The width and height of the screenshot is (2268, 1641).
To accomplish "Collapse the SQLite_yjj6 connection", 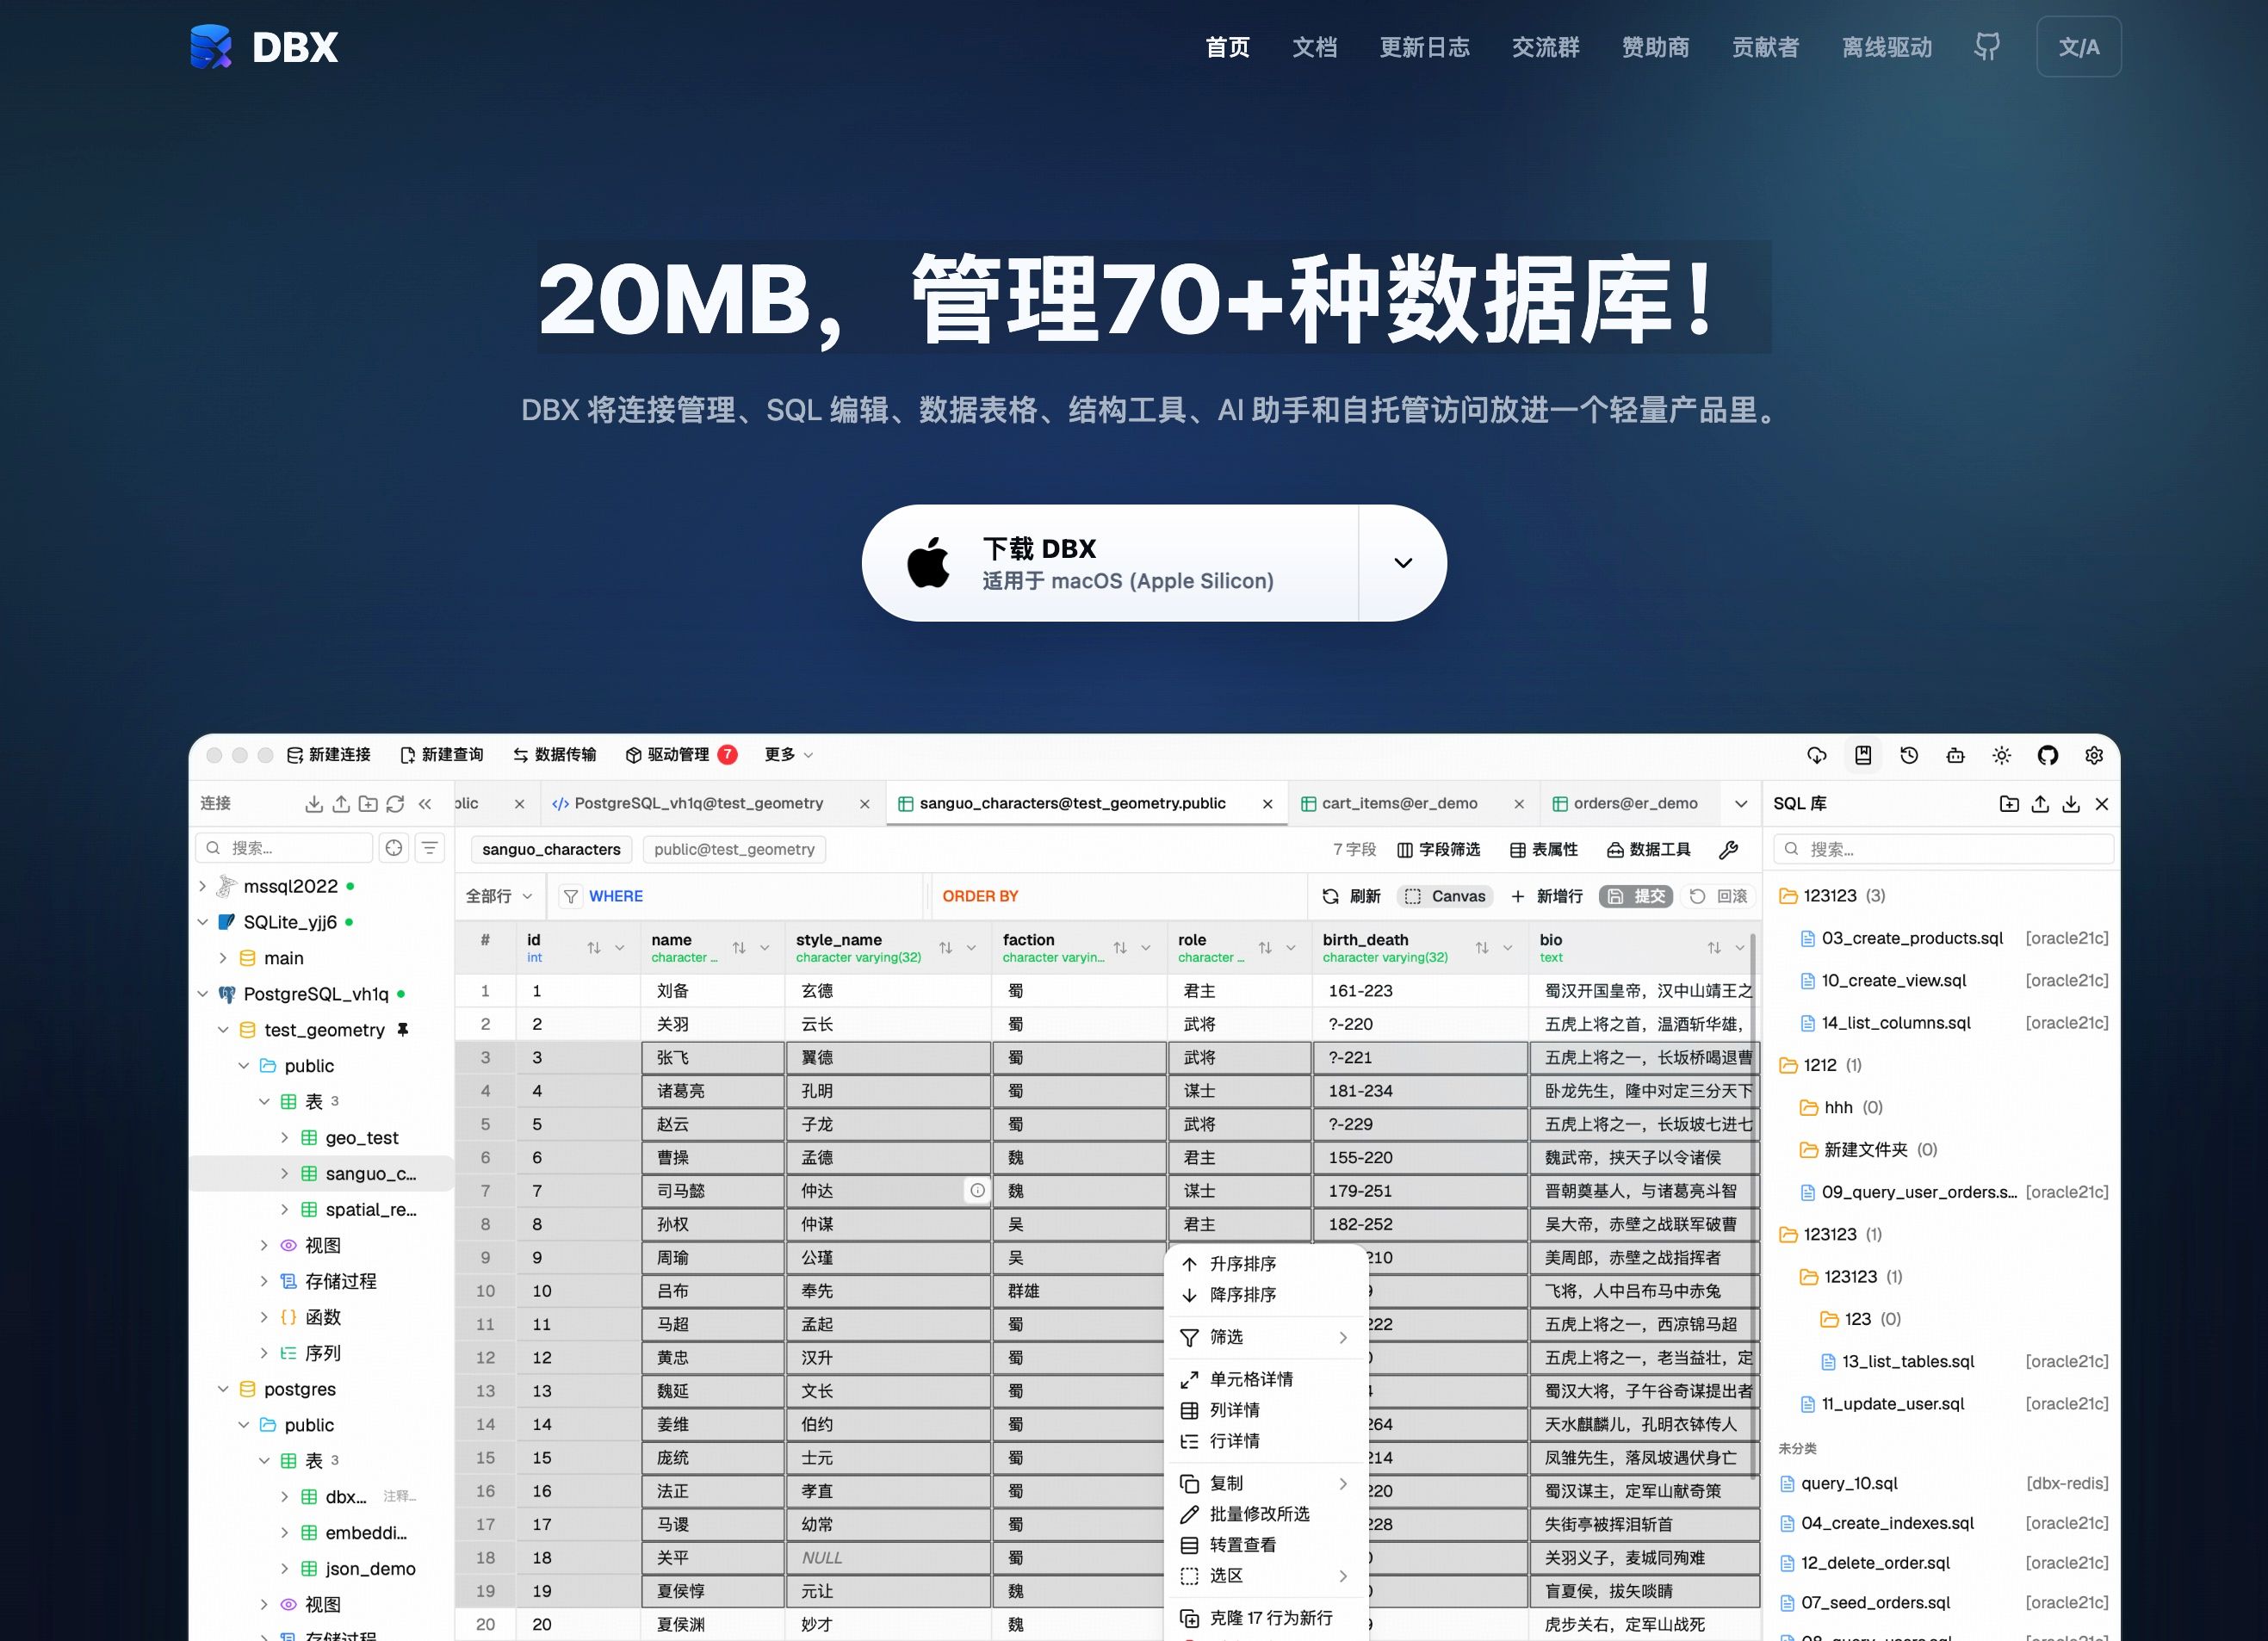I will coord(202,922).
